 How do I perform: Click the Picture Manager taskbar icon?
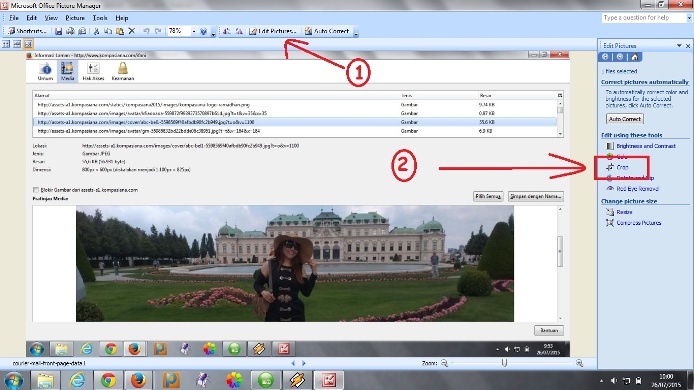pyautogui.click(x=328, y=380)
